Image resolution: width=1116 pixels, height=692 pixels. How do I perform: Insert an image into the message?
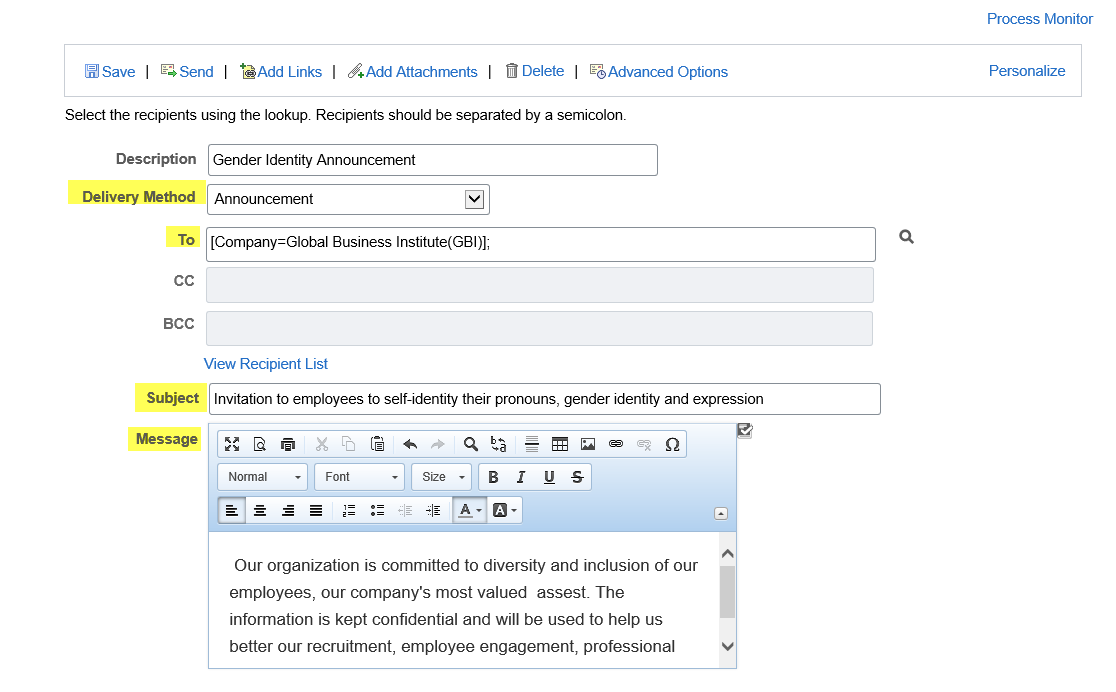click(x=588, y=445)
